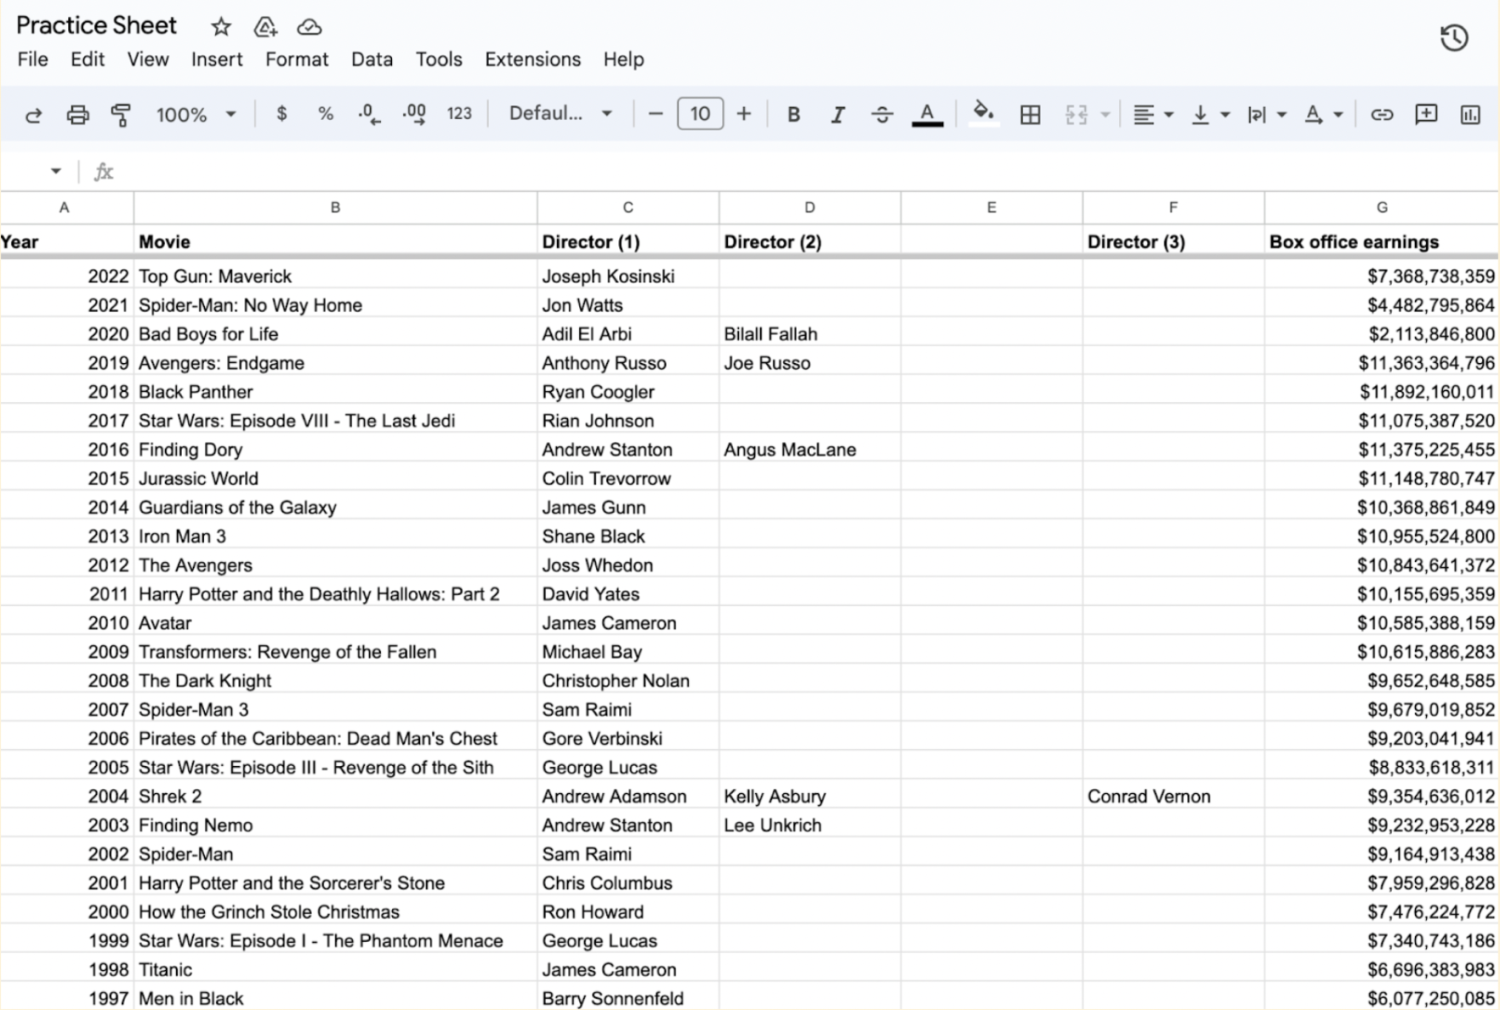Image resolution: width=1500 pixels, height=1010 pixels.
Task: Format as currency with dollar icon
Action: [282, 114]
